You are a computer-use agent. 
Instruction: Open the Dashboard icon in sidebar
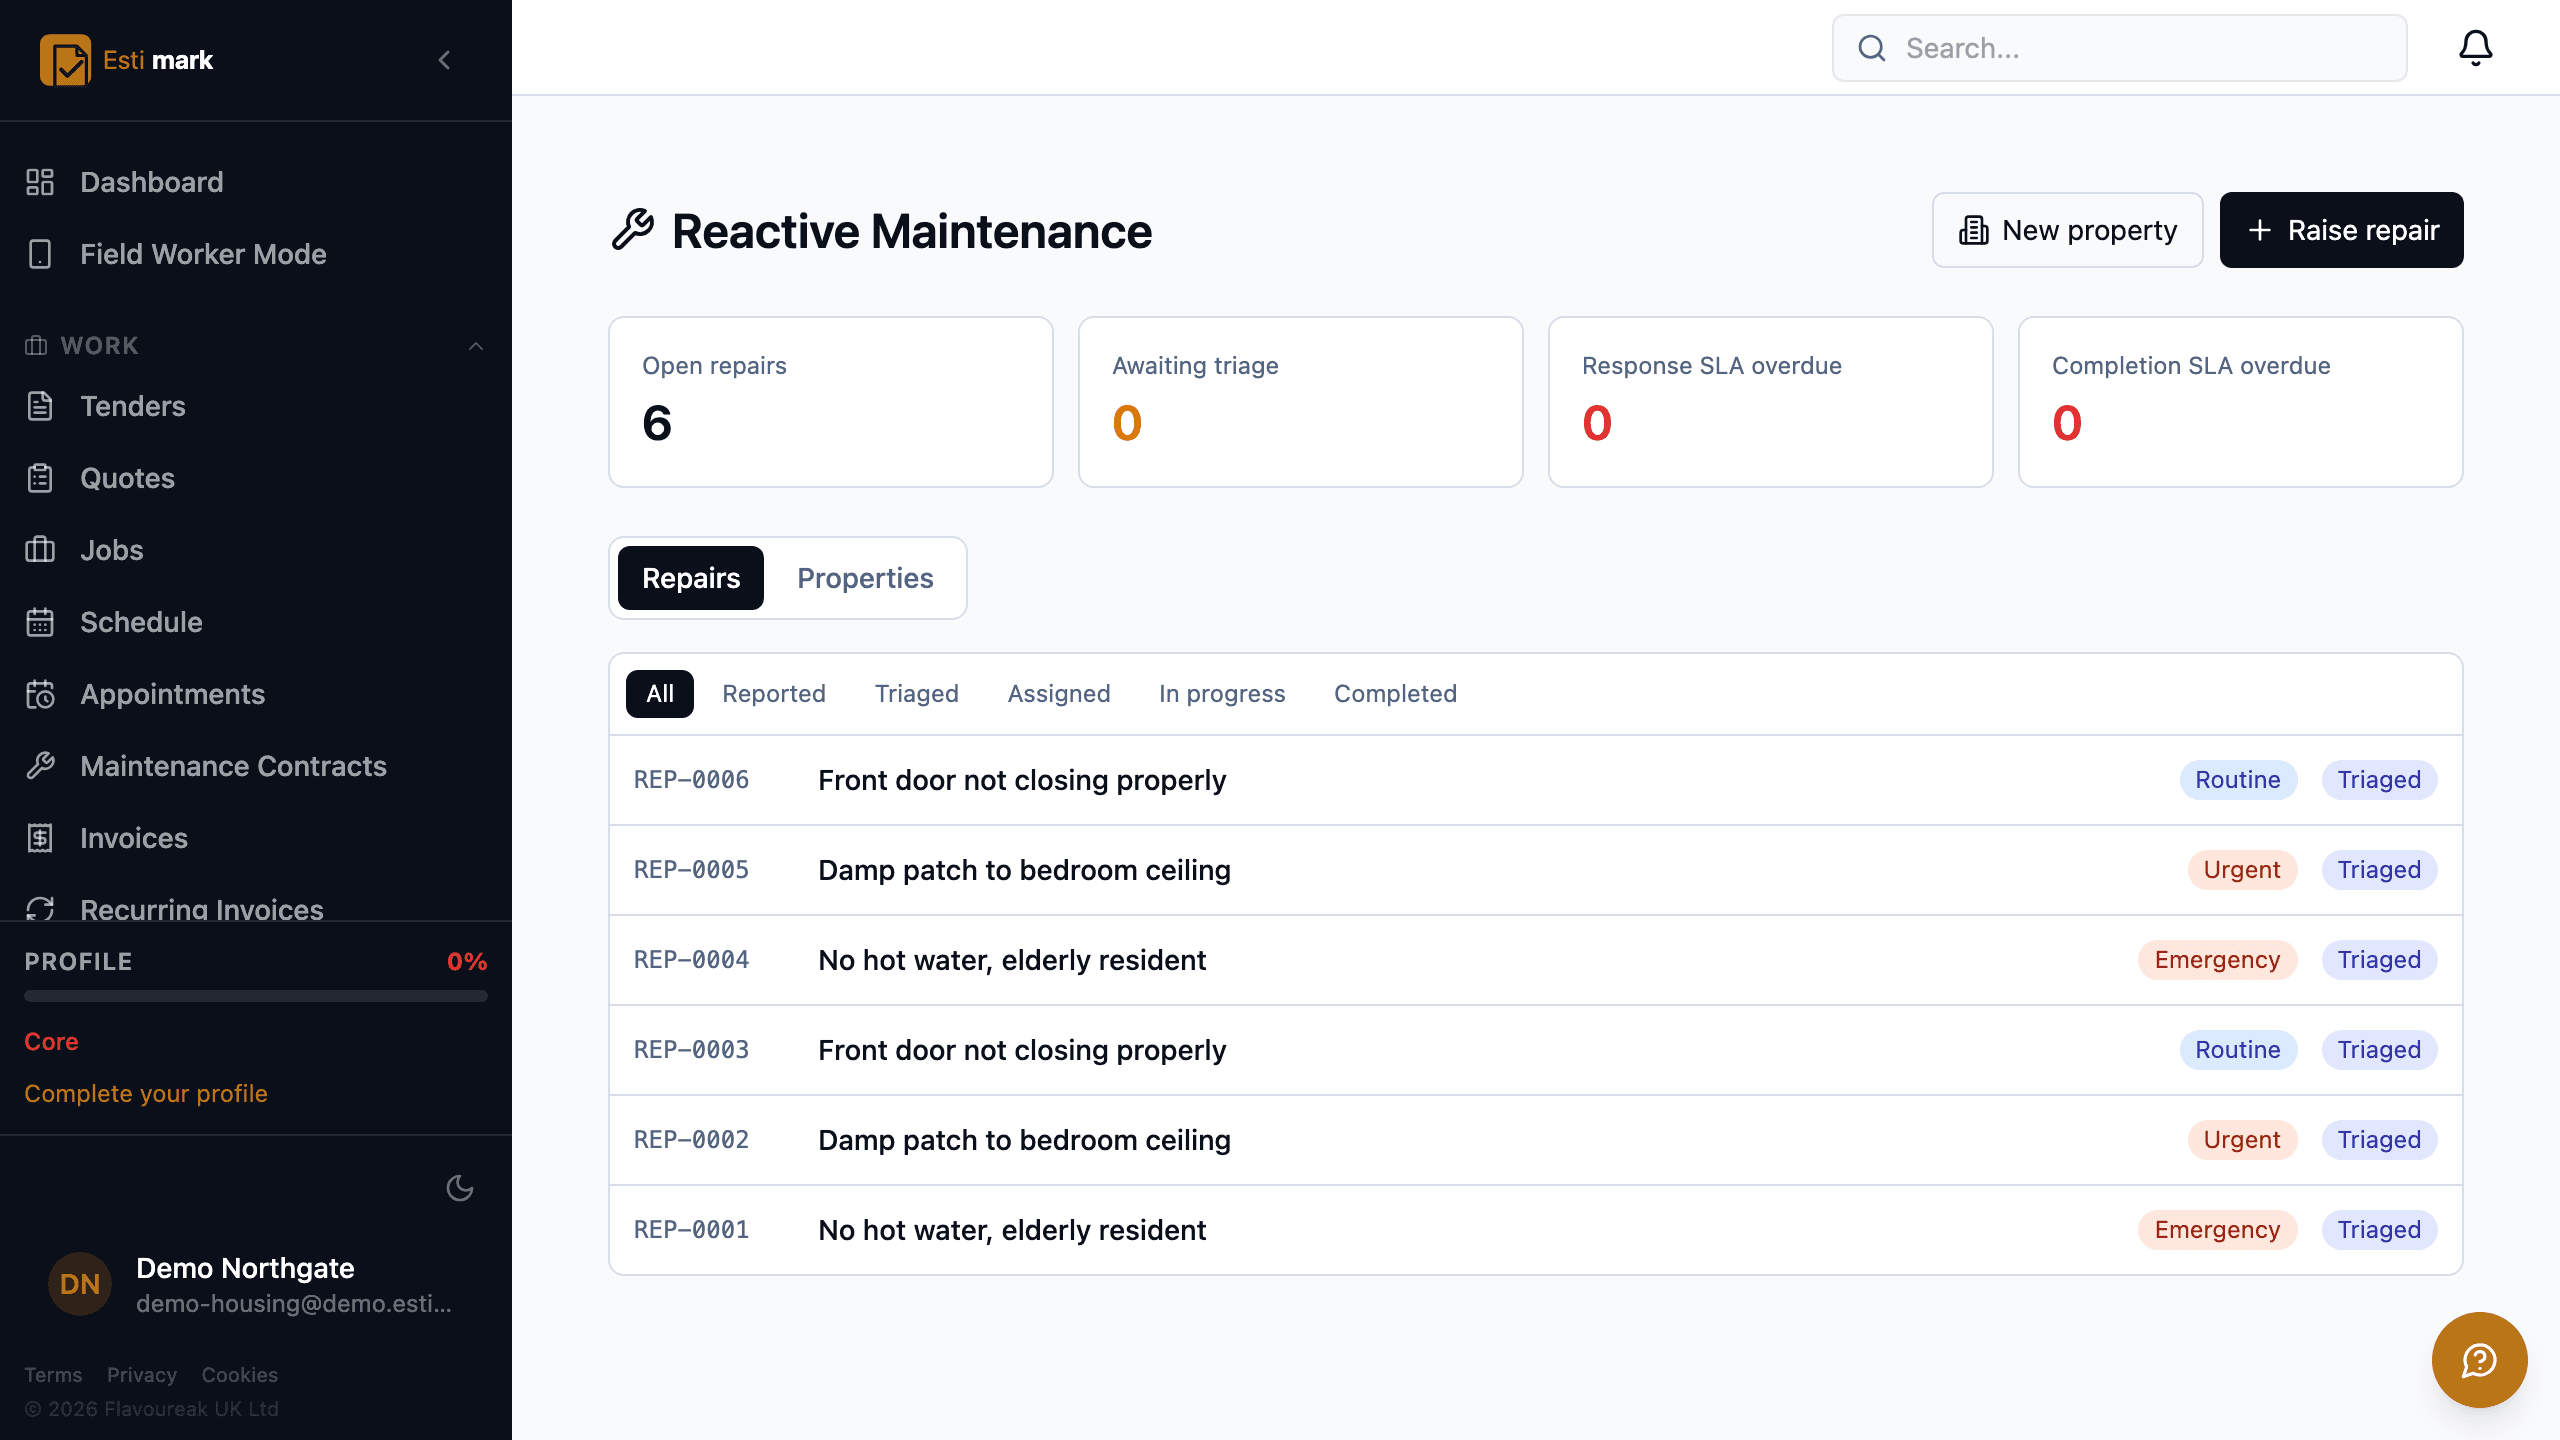pos(40,182)
